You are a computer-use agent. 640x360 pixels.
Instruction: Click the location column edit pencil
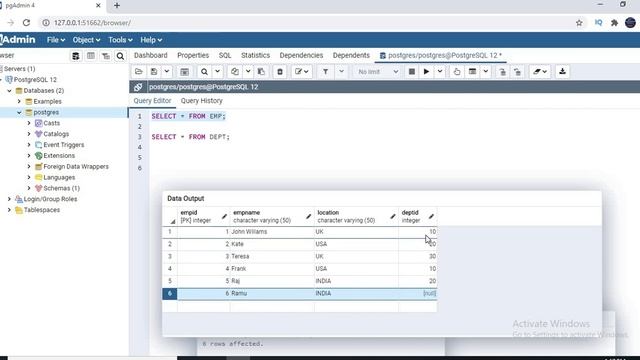coord(393,216)
